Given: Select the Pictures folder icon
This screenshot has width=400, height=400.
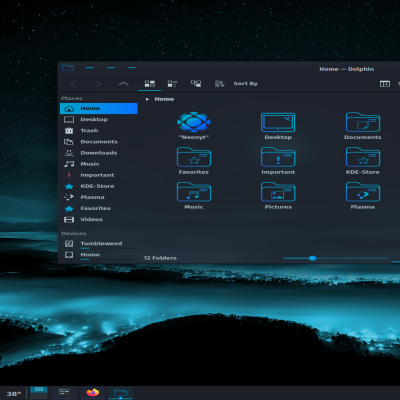Looking at the screenshot, I should point(278,192).
